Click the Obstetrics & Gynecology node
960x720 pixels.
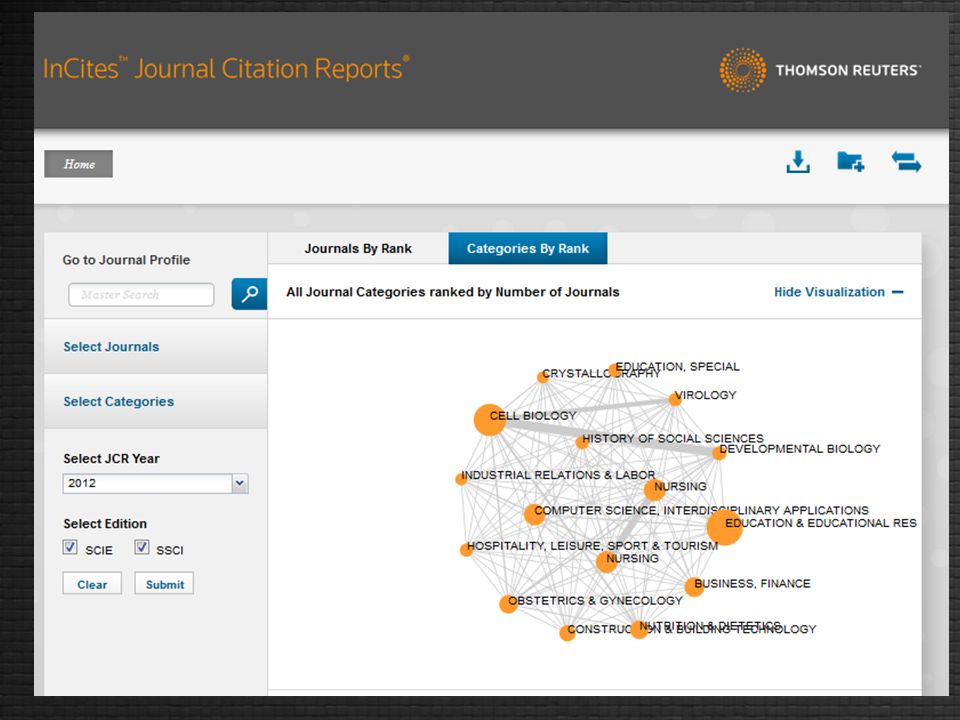click(508, 604)
